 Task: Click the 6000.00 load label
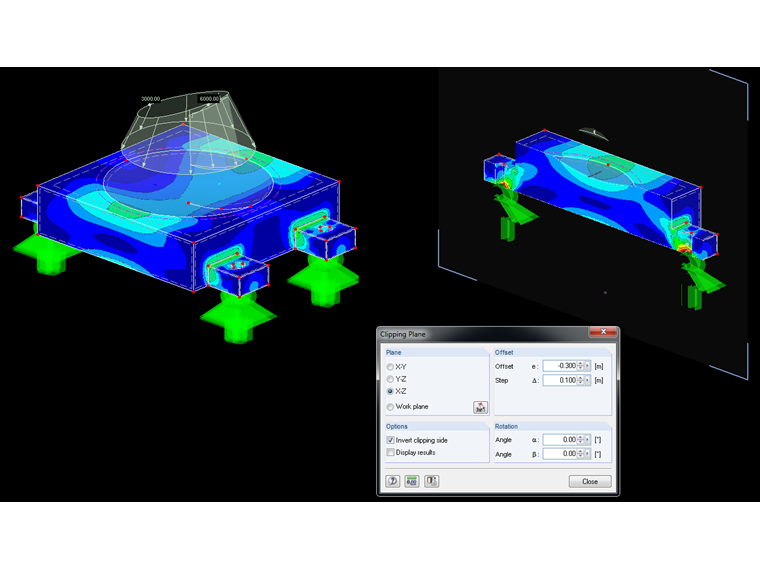[x=209, y=99]
